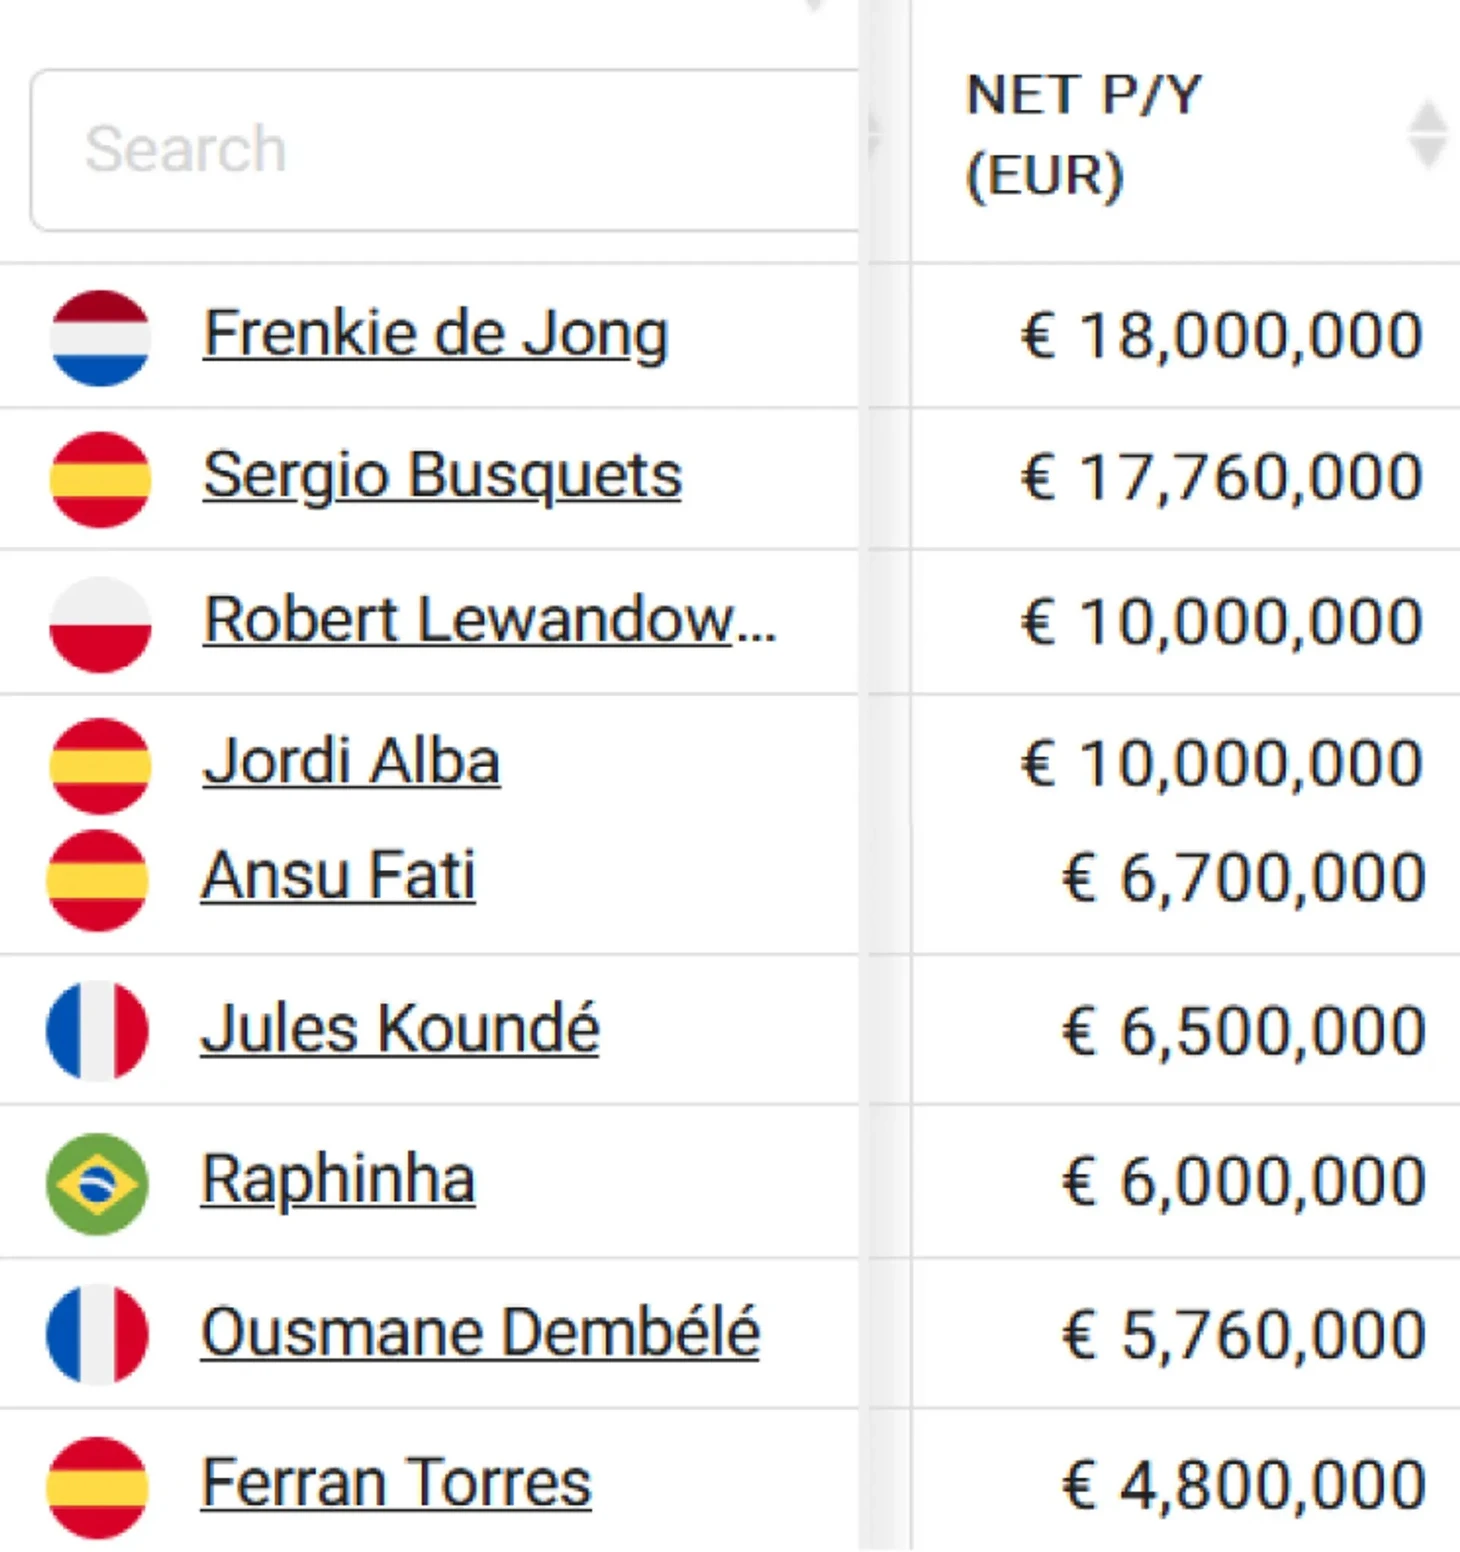Click the France flag beside Jules Koundé
The height and width of the screenshot is (1552, 1460).
(x=97, y=1031)
